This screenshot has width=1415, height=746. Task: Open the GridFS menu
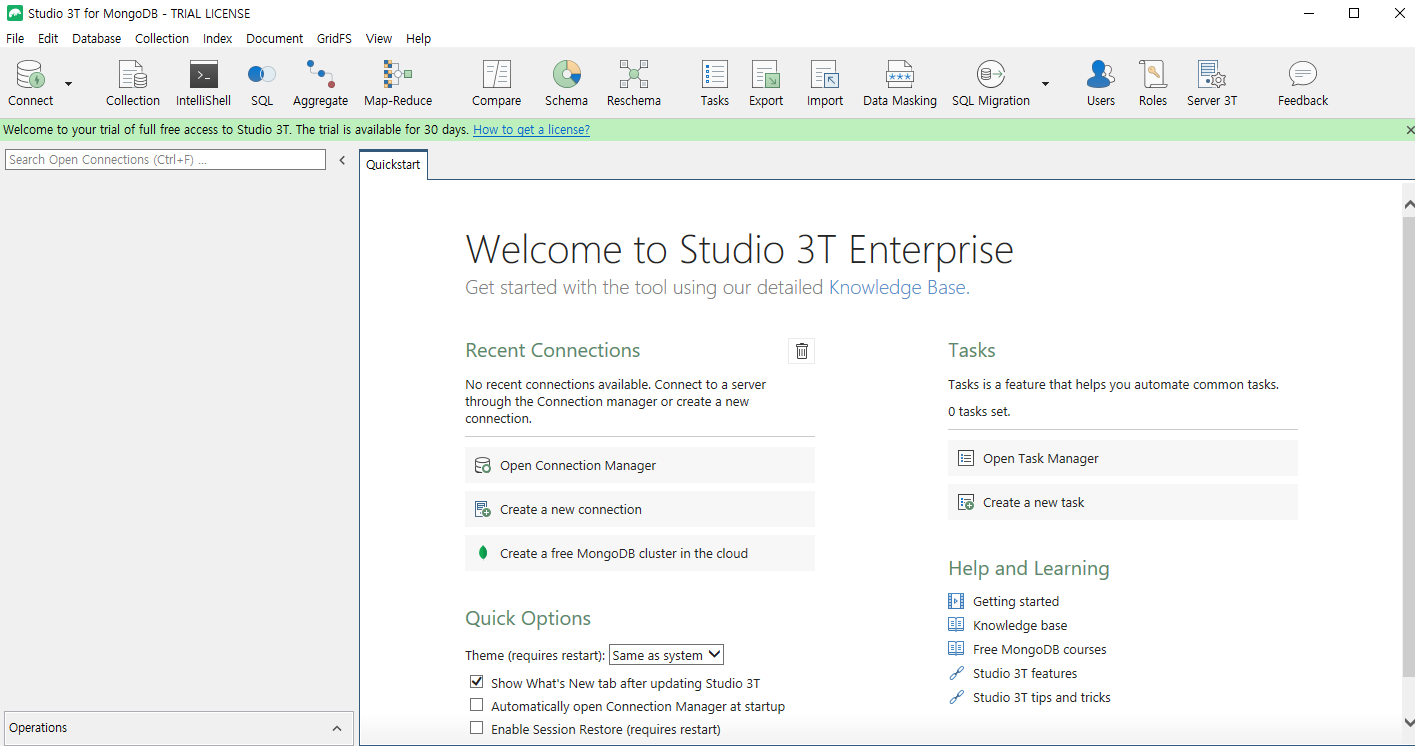pos(334,38)
